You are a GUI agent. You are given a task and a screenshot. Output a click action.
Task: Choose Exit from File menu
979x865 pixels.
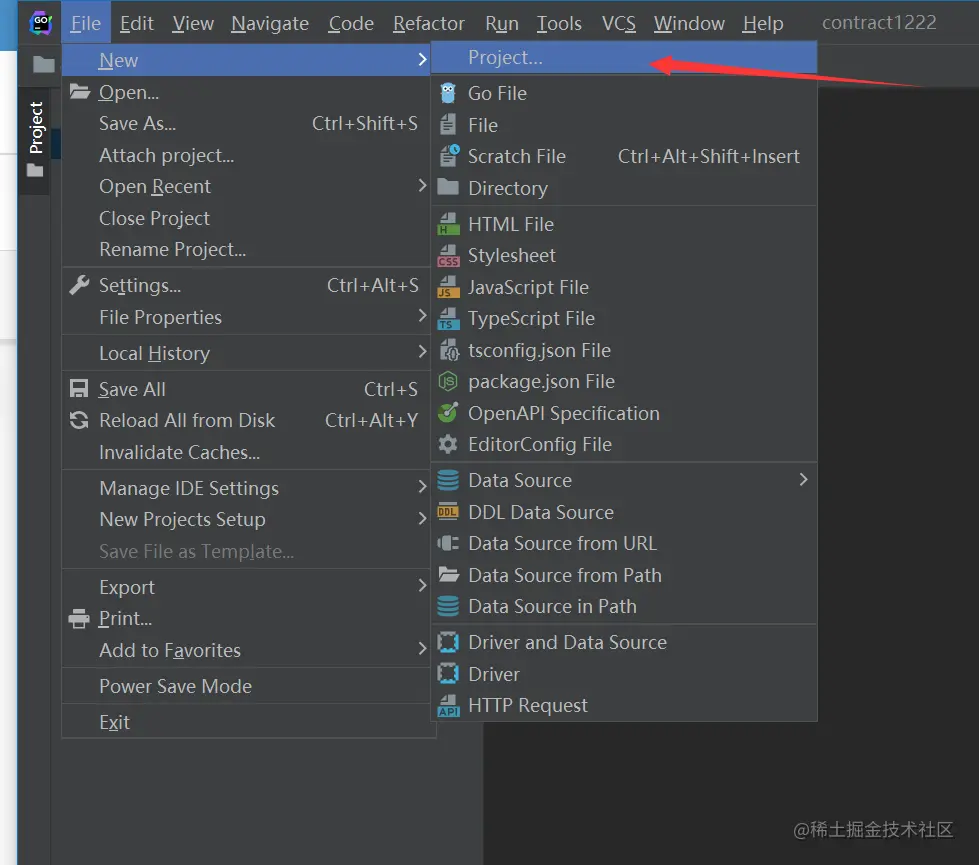[x=246, y=722]
